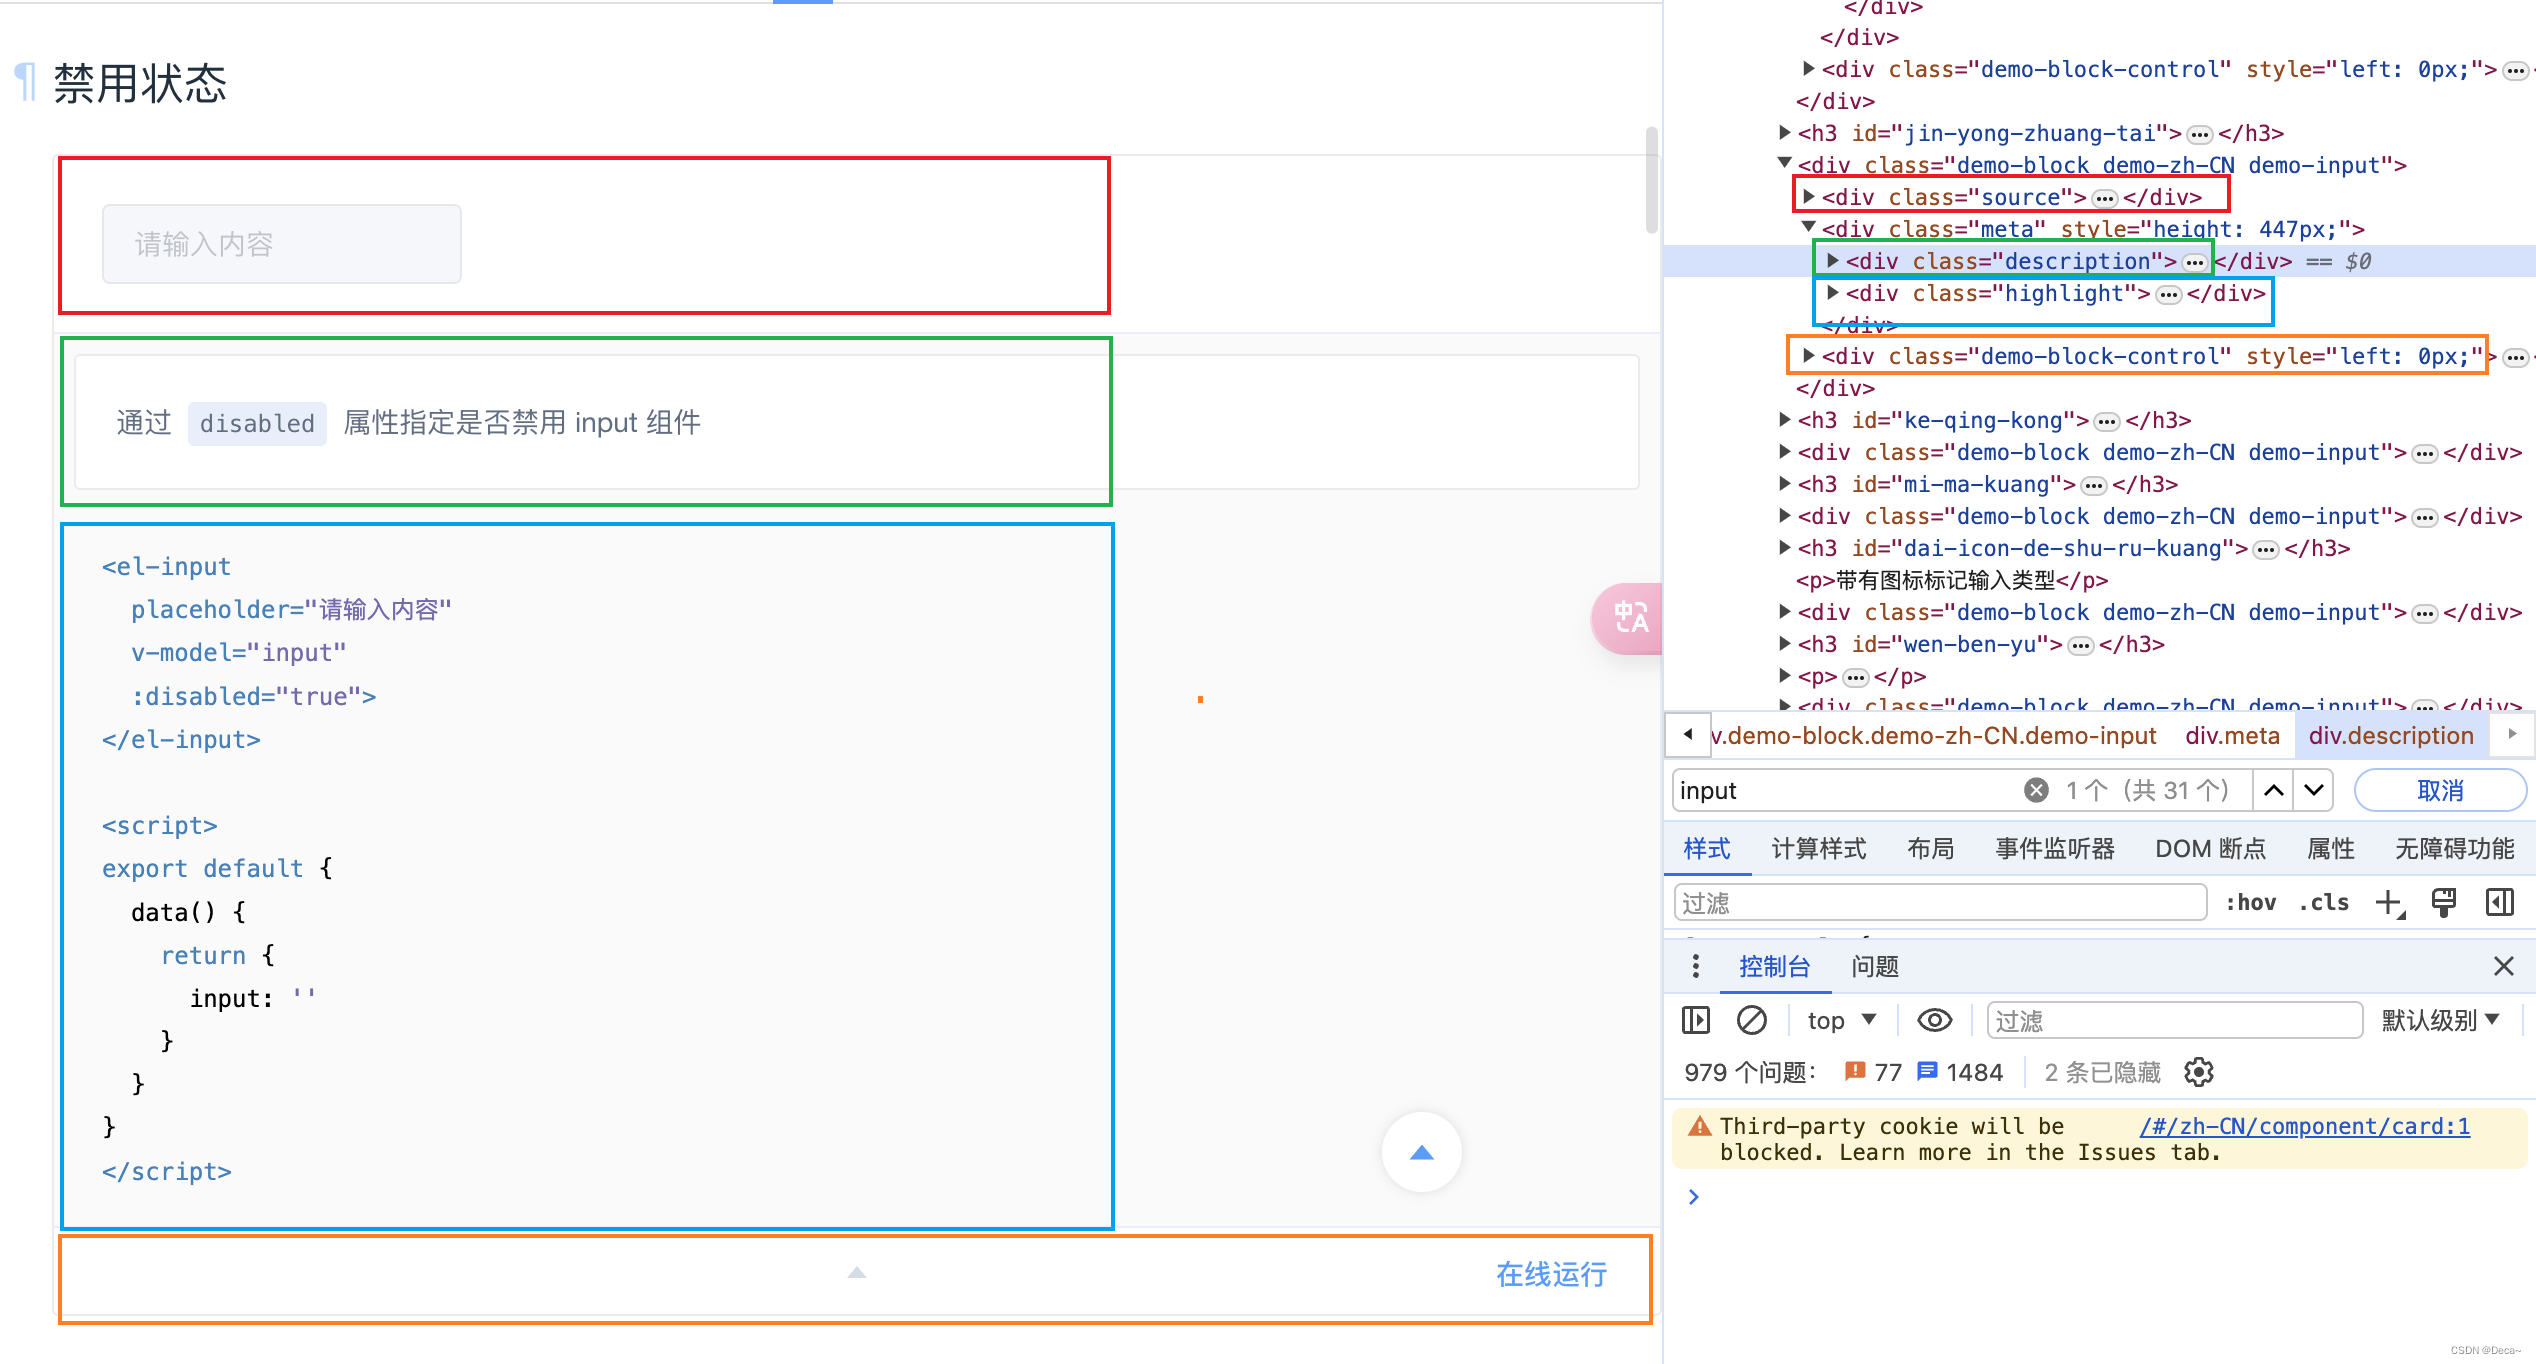Screen dimensions: 2536x1364
Task: Switch to 布局 tab
Action: point(1930,848)
